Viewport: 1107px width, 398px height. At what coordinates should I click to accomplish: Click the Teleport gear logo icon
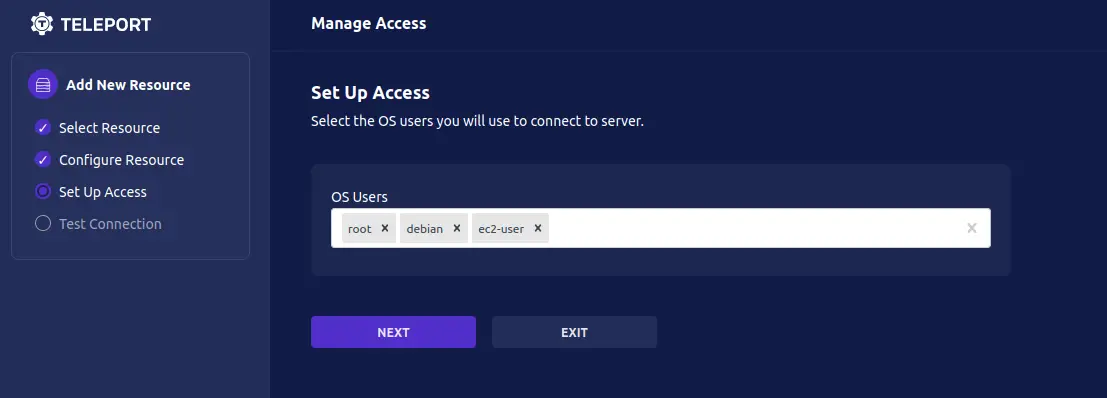(42, 24)
